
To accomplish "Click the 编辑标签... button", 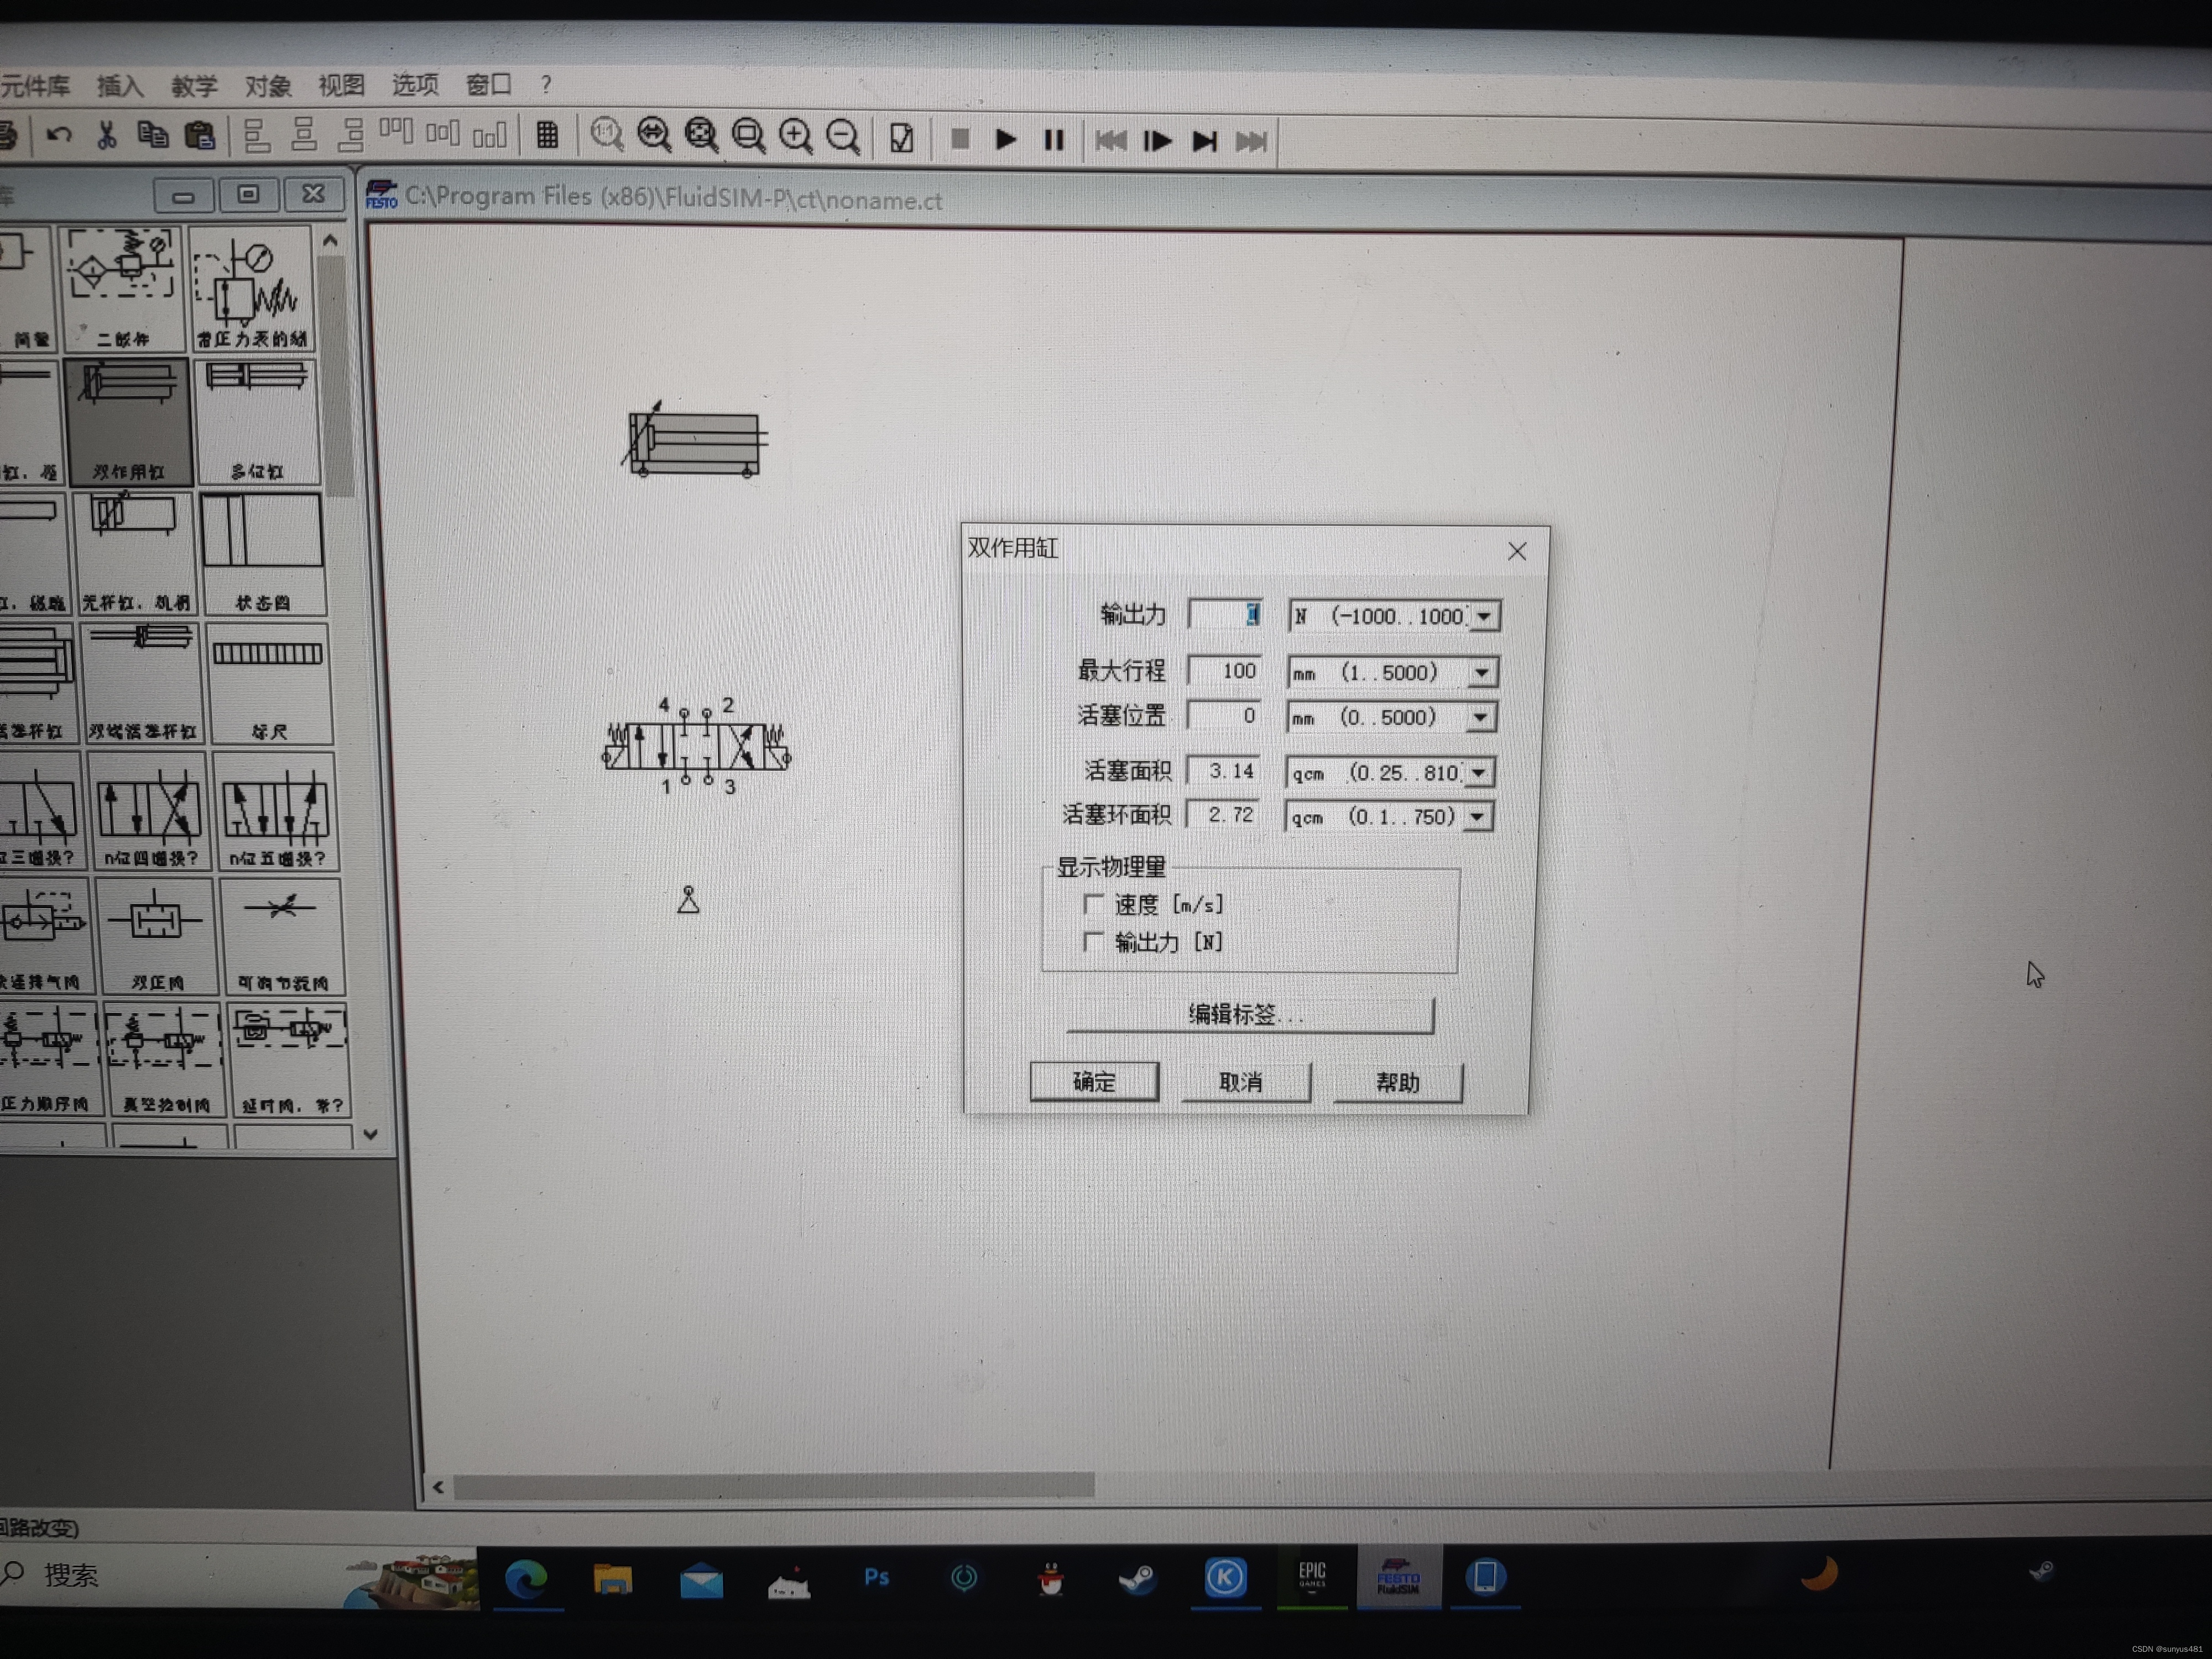I will 1249,1014.
